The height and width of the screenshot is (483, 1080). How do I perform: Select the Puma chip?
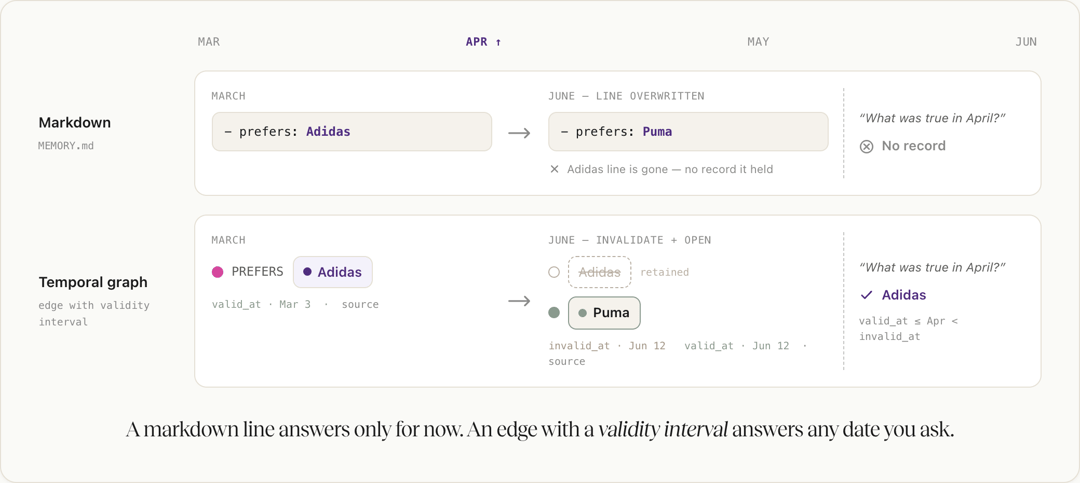[x=604, y=313]
